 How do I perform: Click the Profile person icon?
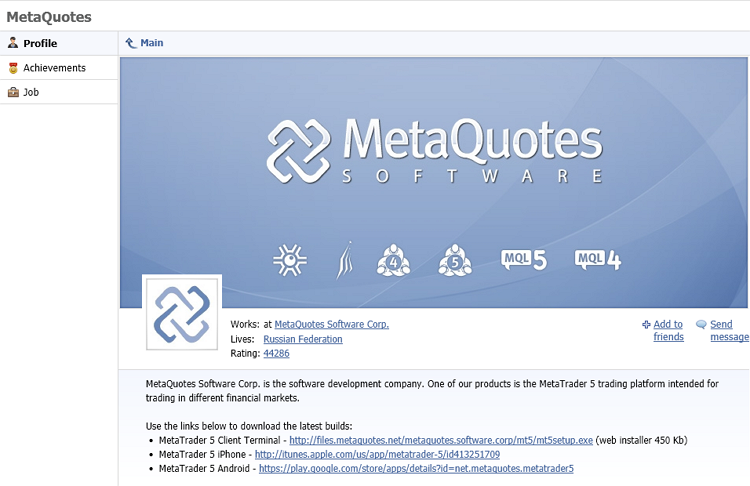pyautogui.click(x=13, y=43)
